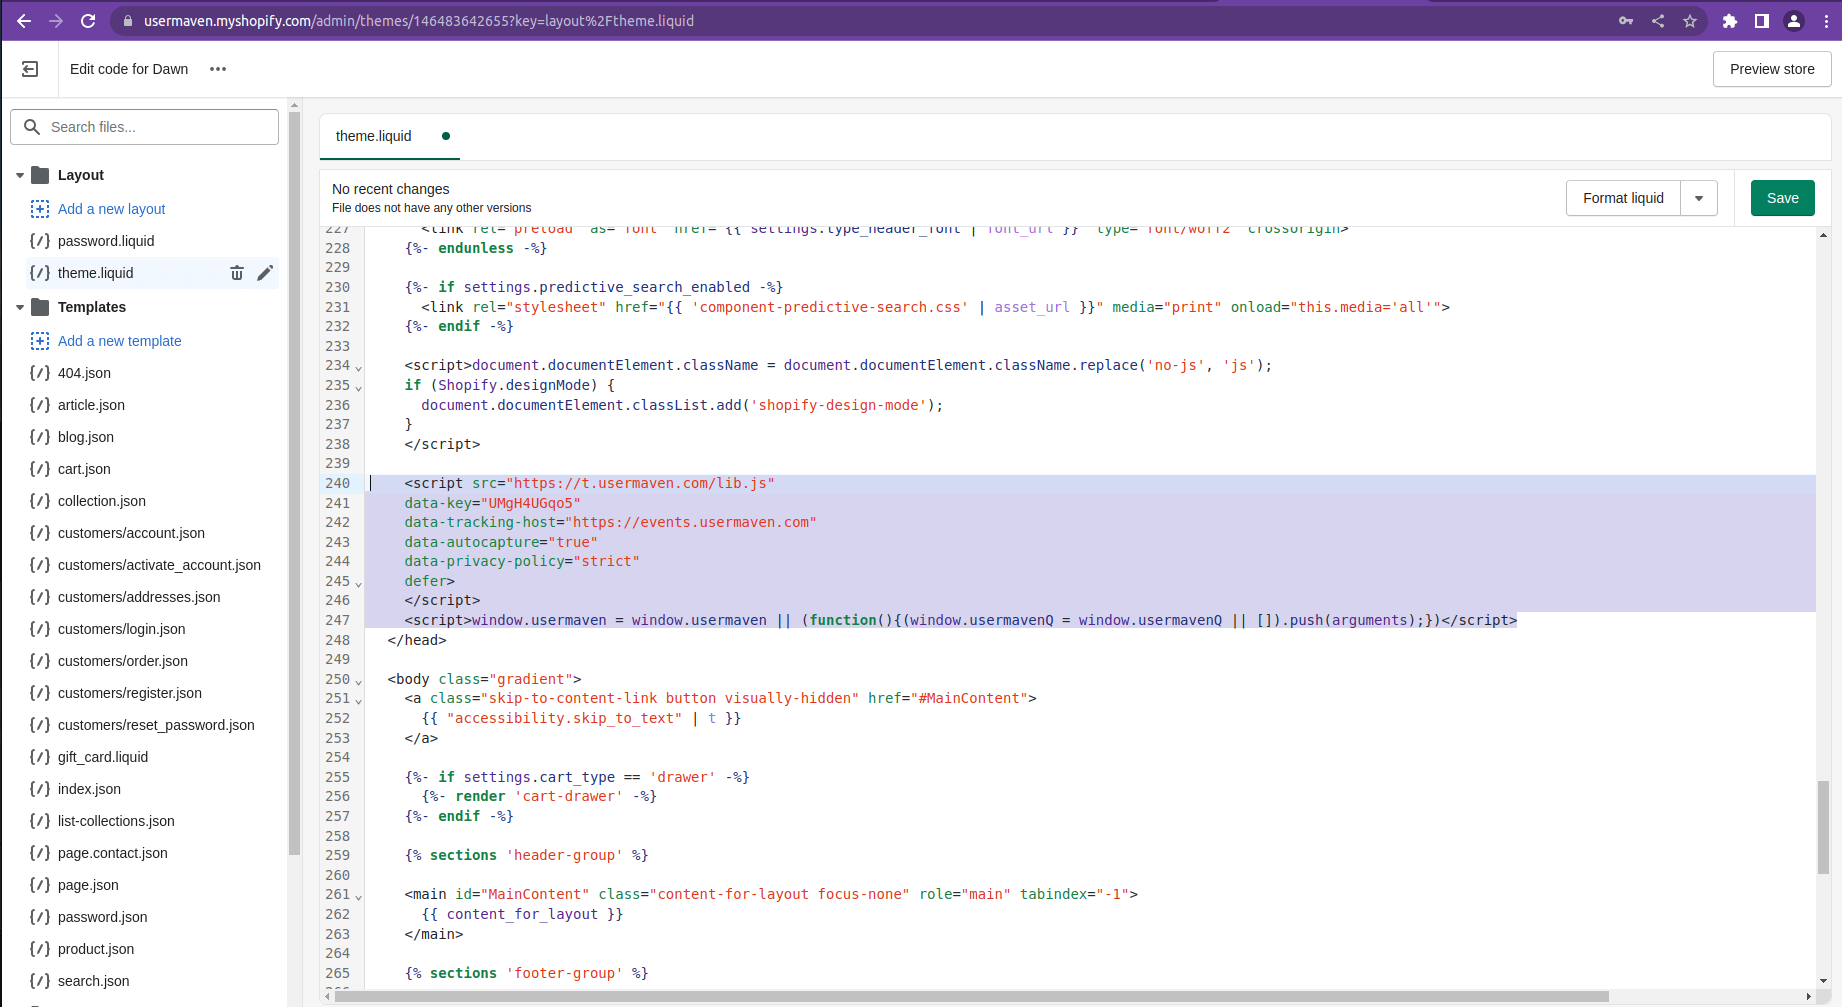Click Add a new layout link
The image size is (1842, 1007).
(x=111, y=209)
